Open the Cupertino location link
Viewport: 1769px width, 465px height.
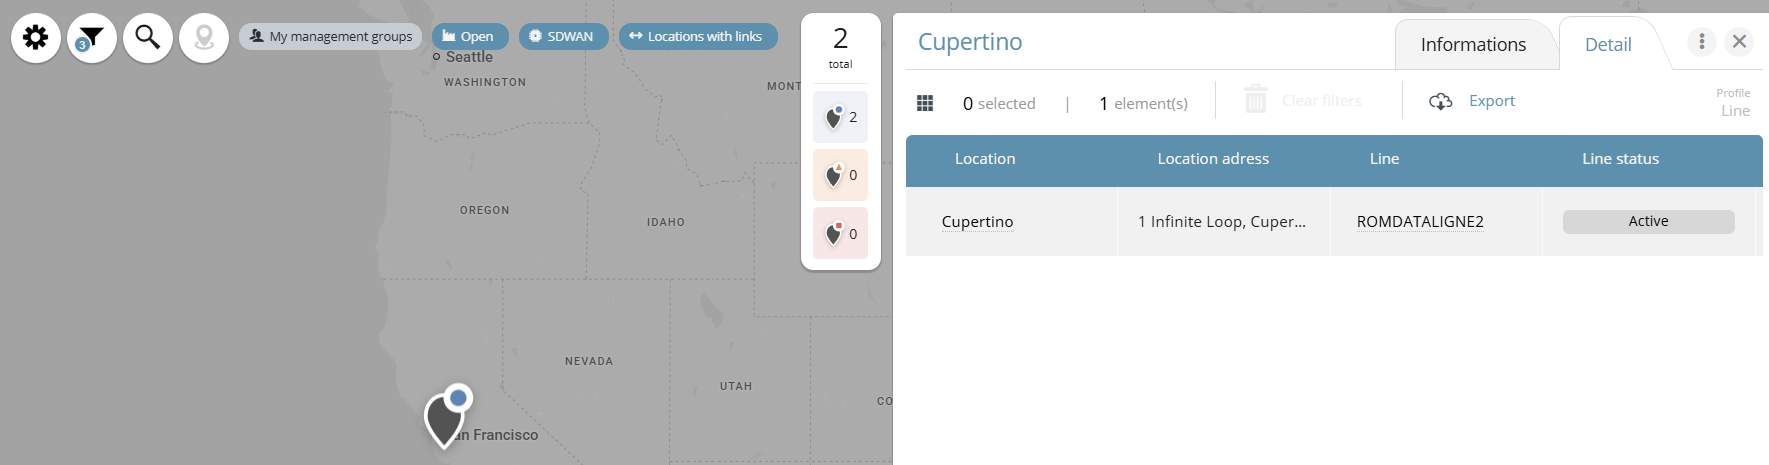(977, 222)
